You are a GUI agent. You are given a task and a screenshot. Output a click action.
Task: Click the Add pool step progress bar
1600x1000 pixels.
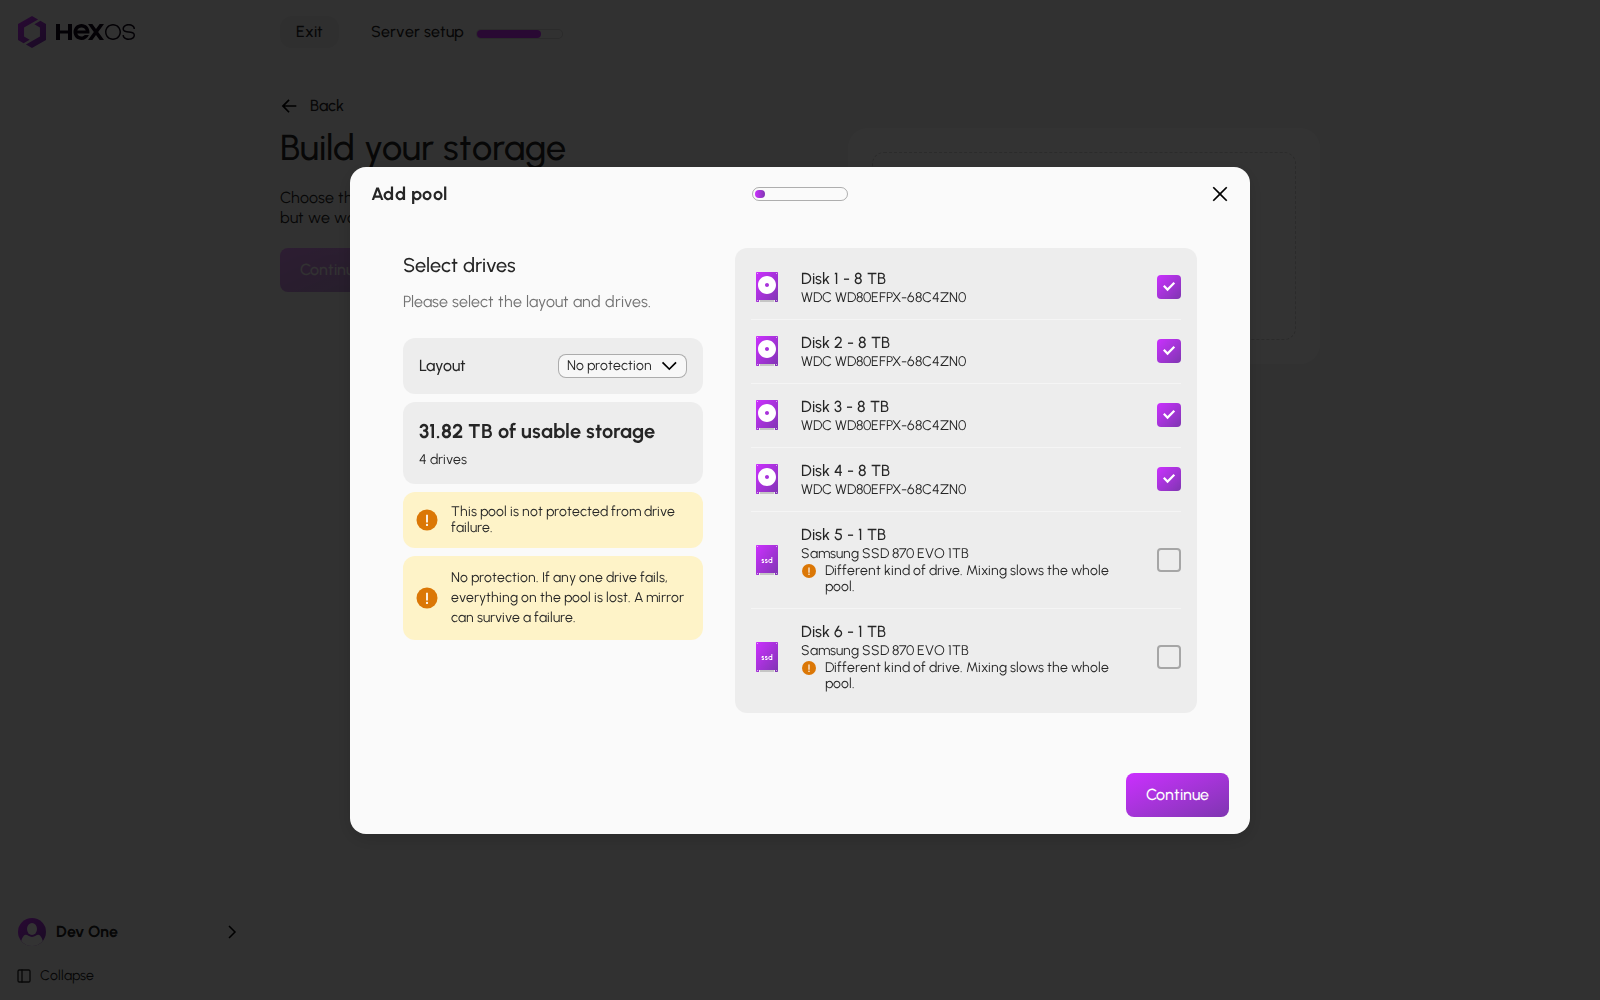click(800, 194)
